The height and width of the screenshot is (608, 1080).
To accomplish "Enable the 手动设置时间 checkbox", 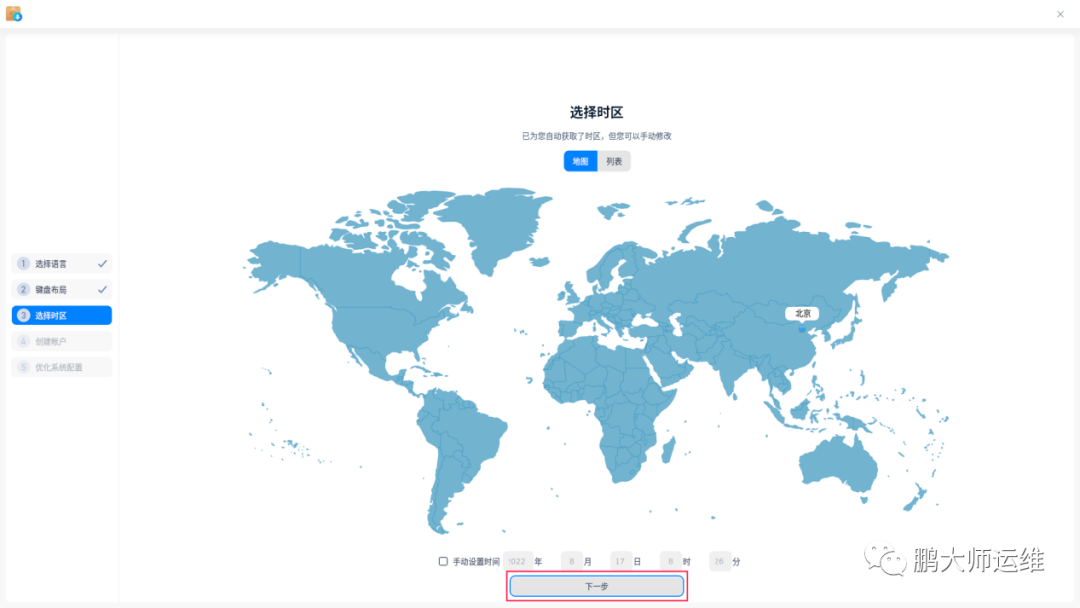I will click(x=443, y=561).
